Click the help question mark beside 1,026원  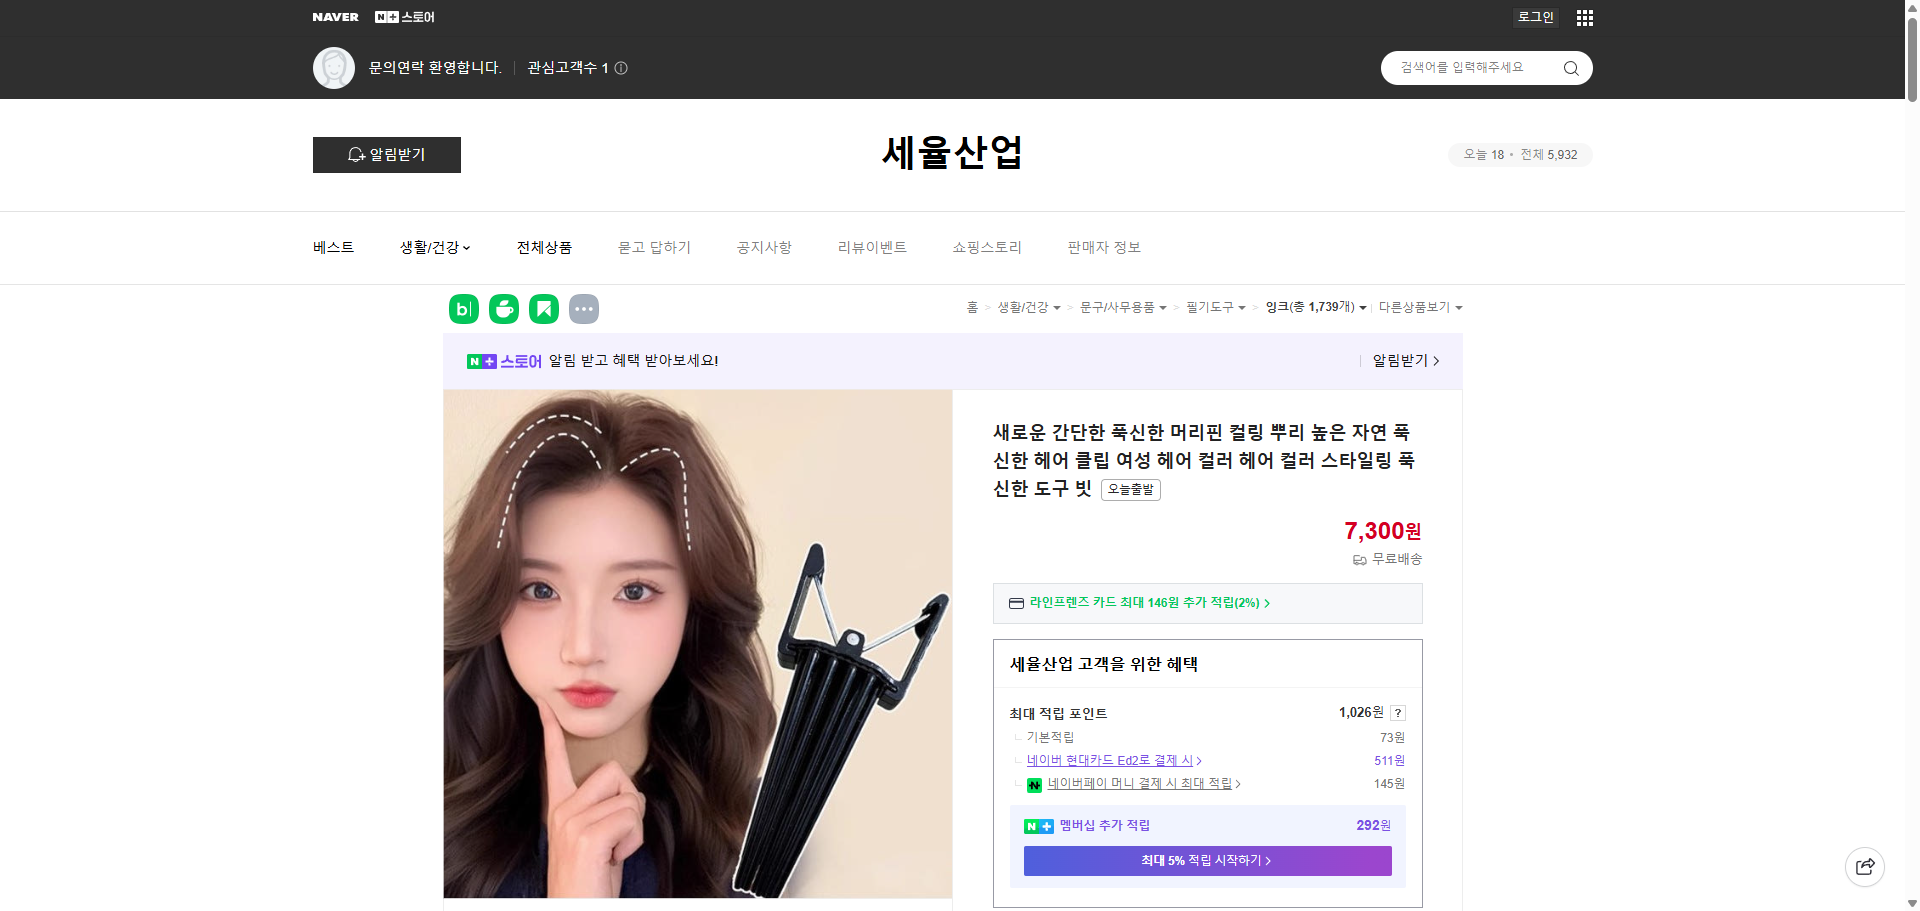1397,713
